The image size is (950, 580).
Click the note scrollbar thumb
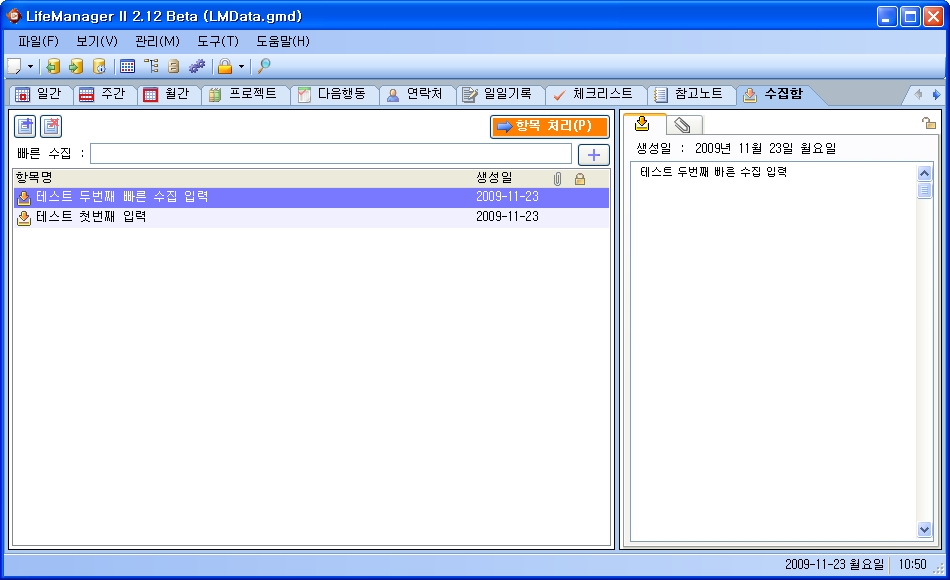point(924,190)
